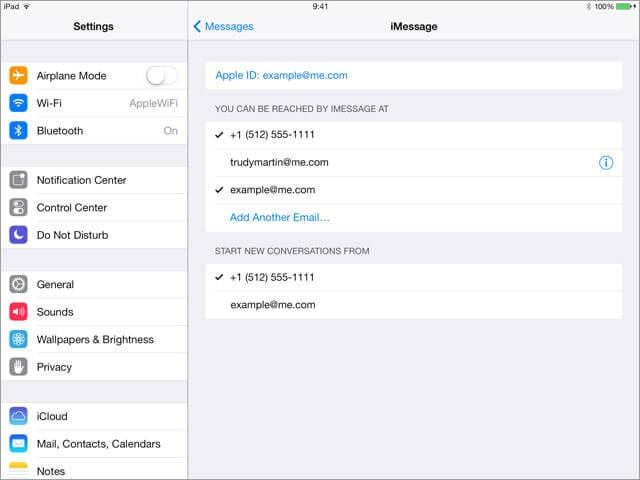Tap the 9:41 clock in status bar

coord(320,7)
